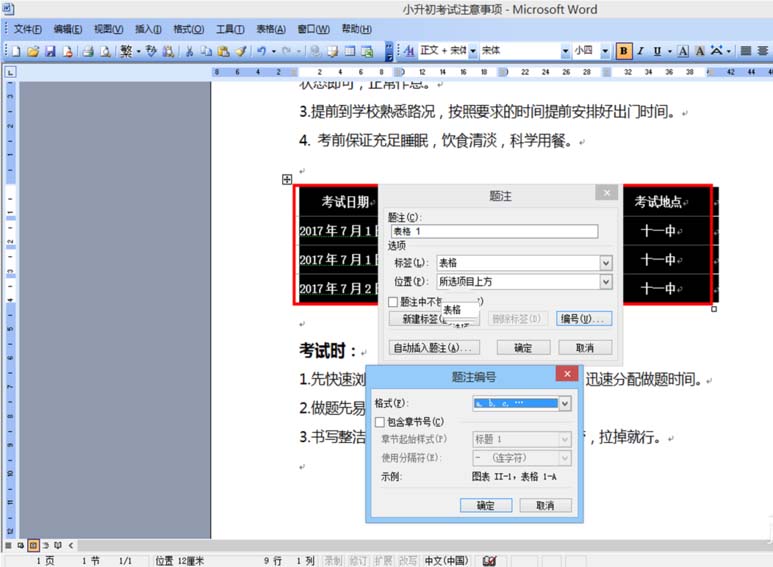Toggle Bold formatting in the toolbar
The height and width of the screenshot is (567, 773).
point(624,51)
